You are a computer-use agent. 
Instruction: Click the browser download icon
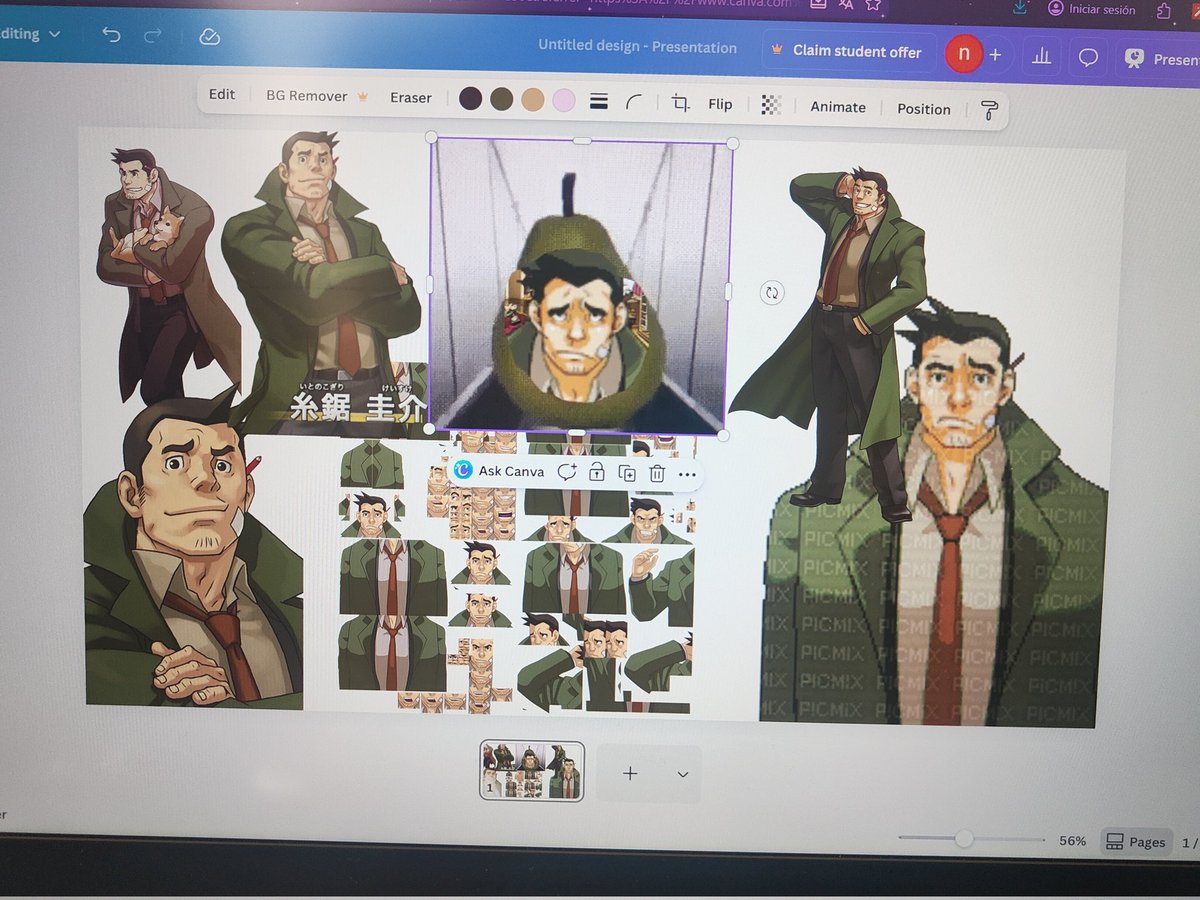pos(1019,6)
